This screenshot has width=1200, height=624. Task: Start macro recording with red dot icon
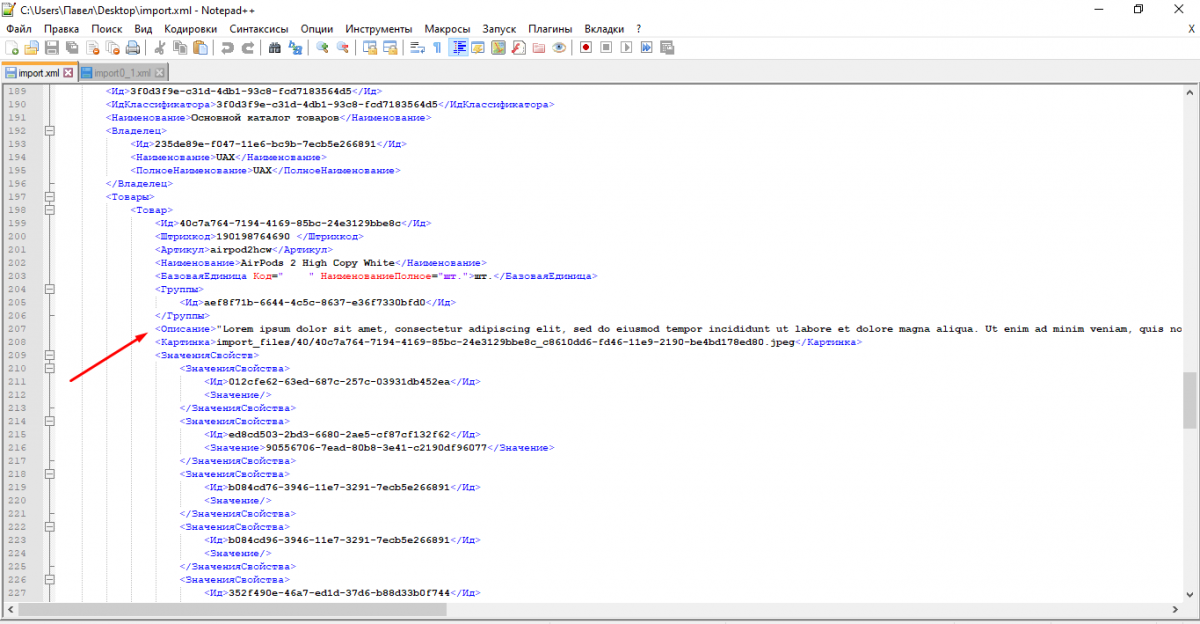pyautogui.click(x=586, y=47)
